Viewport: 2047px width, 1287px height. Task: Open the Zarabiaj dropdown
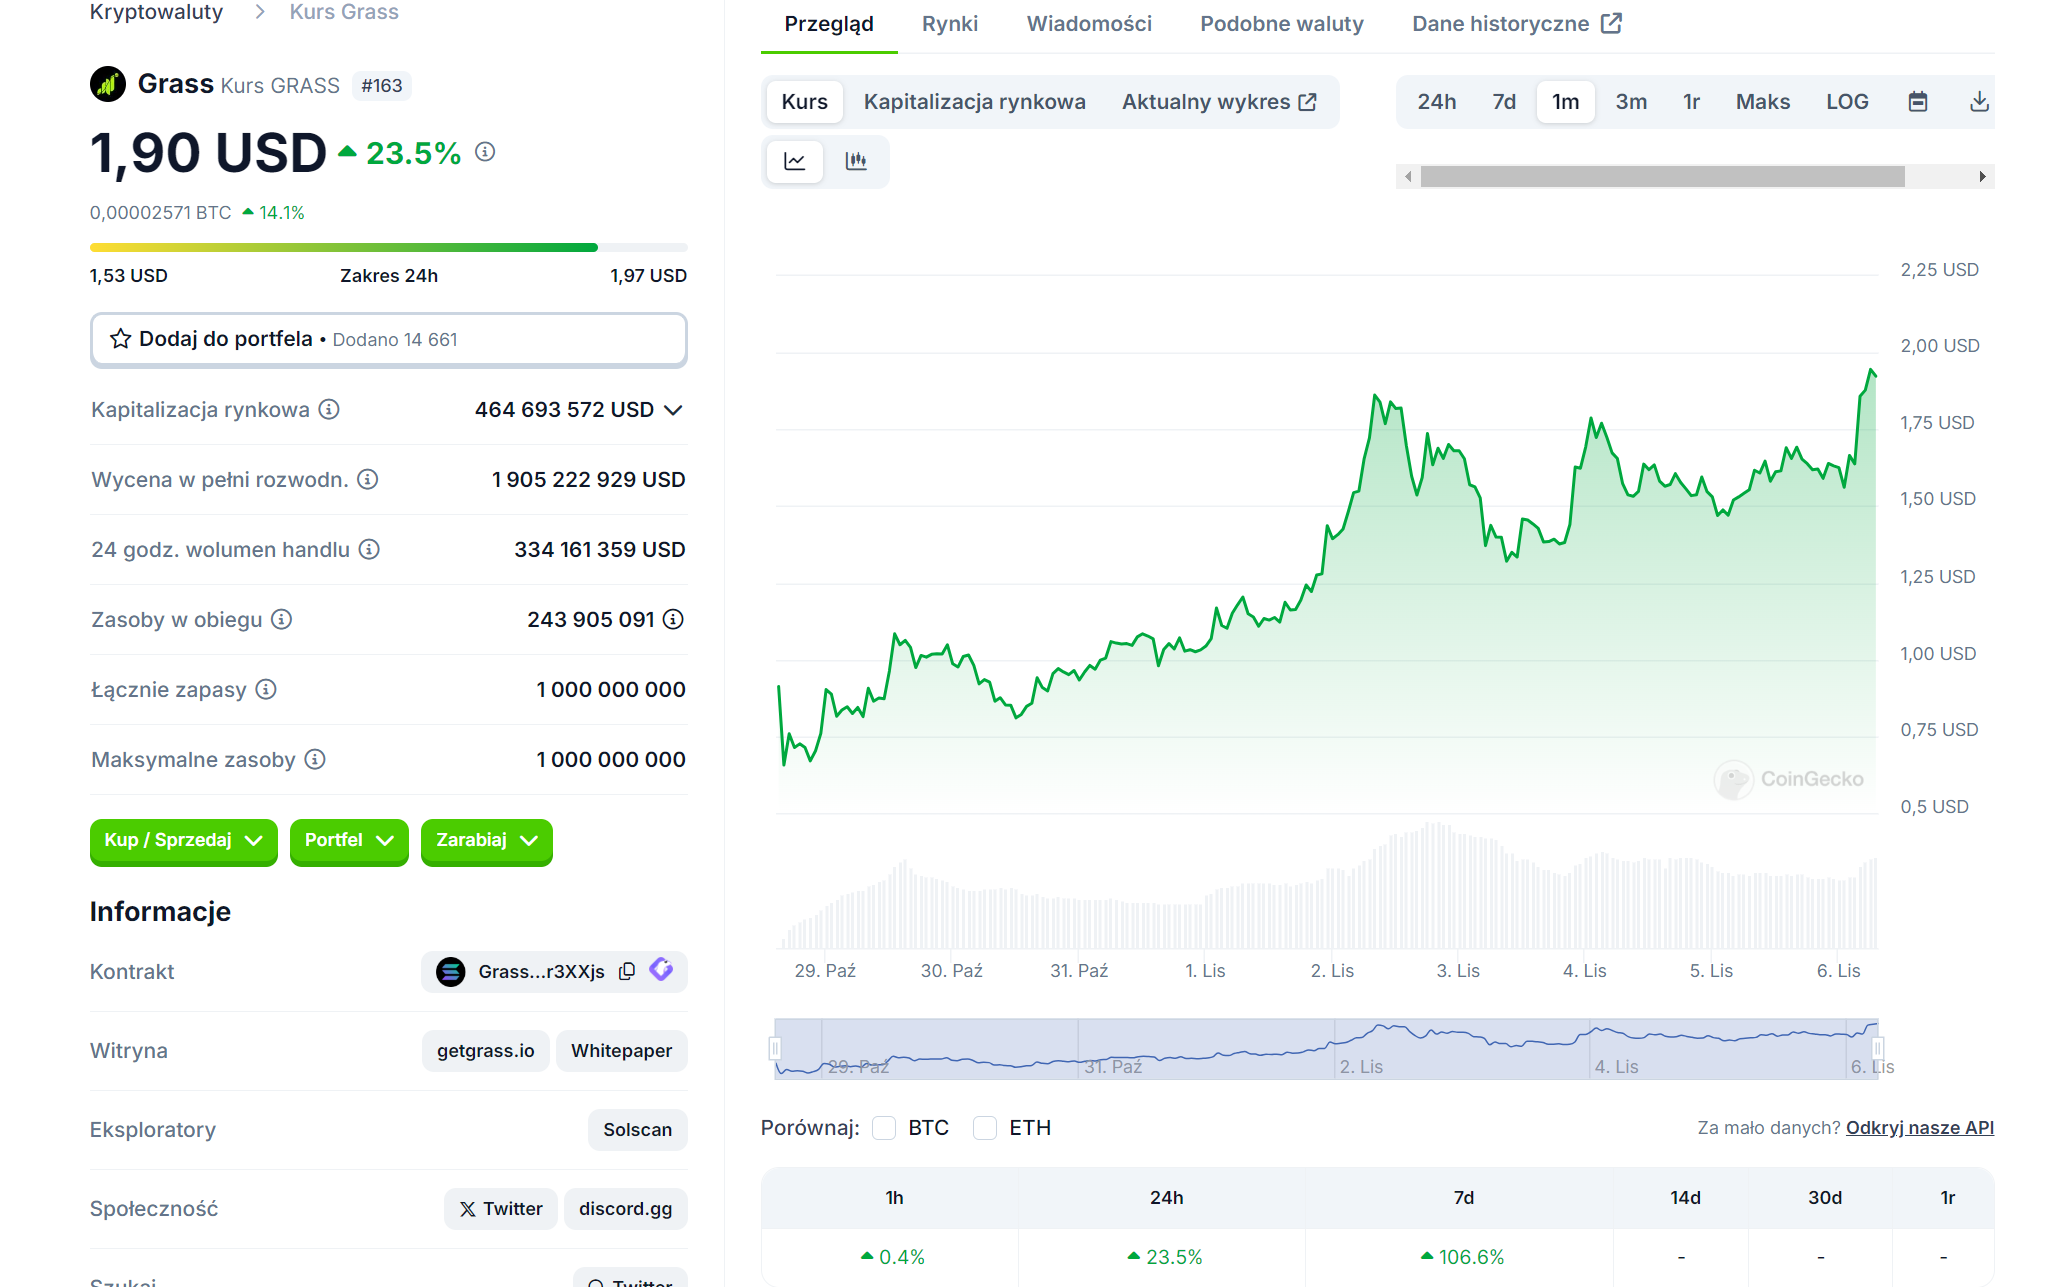[x=486, y=840]
